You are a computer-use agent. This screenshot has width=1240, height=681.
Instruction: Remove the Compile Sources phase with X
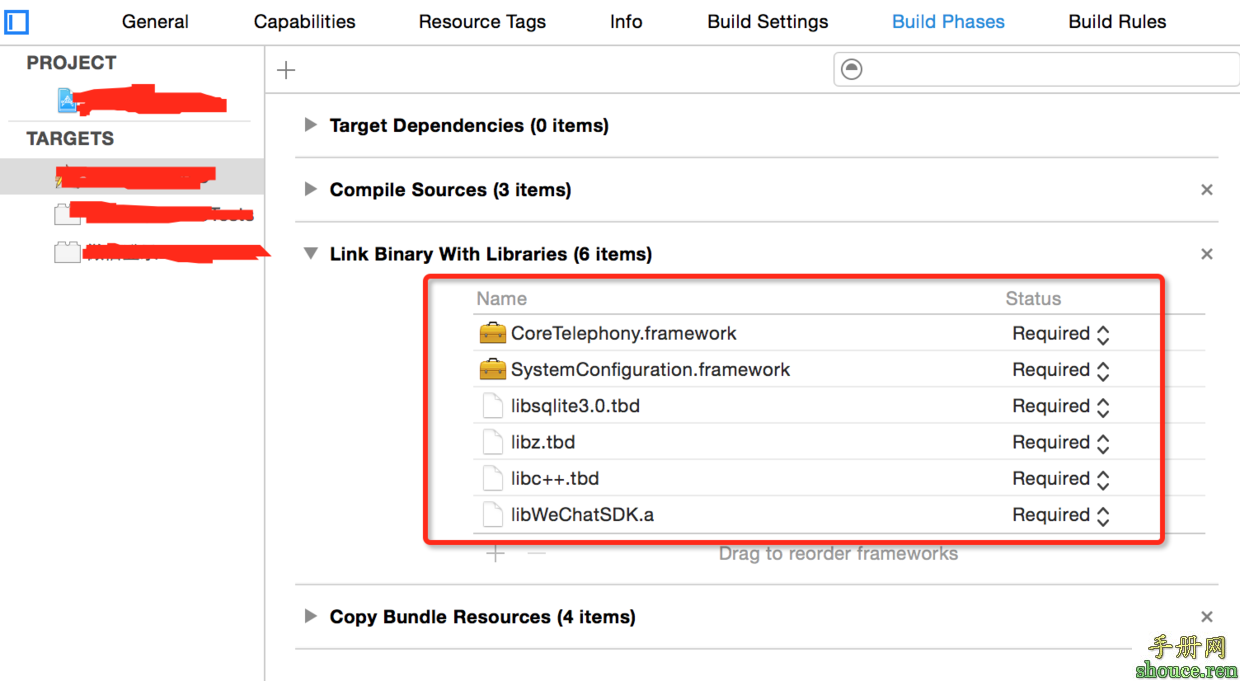[1206, 190]
